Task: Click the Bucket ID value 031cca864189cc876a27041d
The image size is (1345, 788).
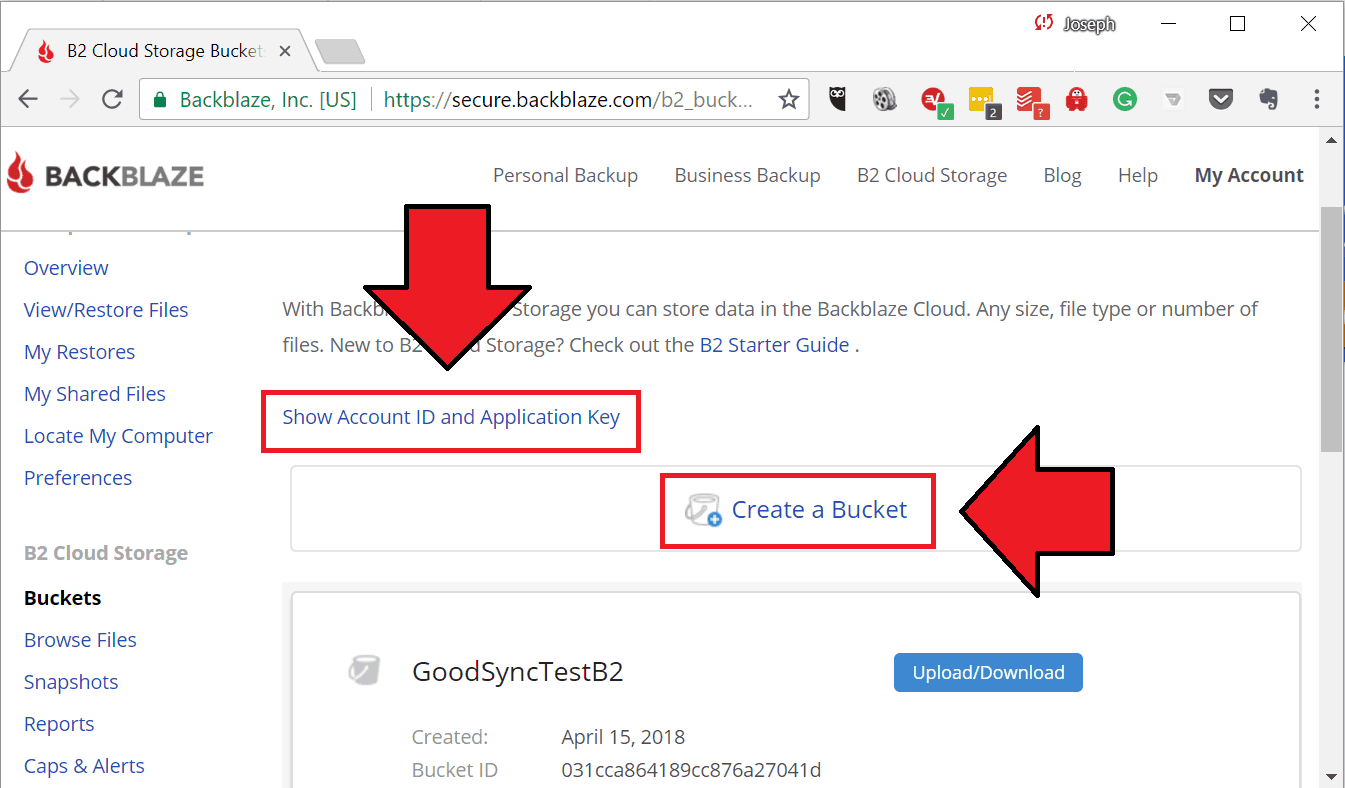Action: [x=691, y=770]
